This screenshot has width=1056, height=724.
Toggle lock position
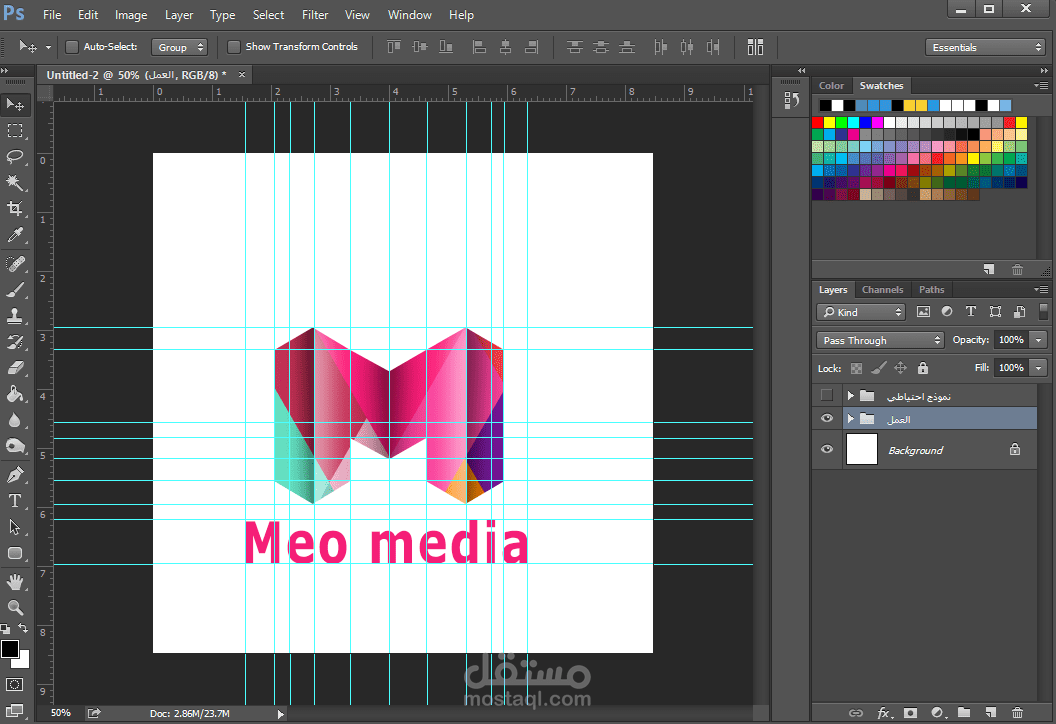[900, 368]
